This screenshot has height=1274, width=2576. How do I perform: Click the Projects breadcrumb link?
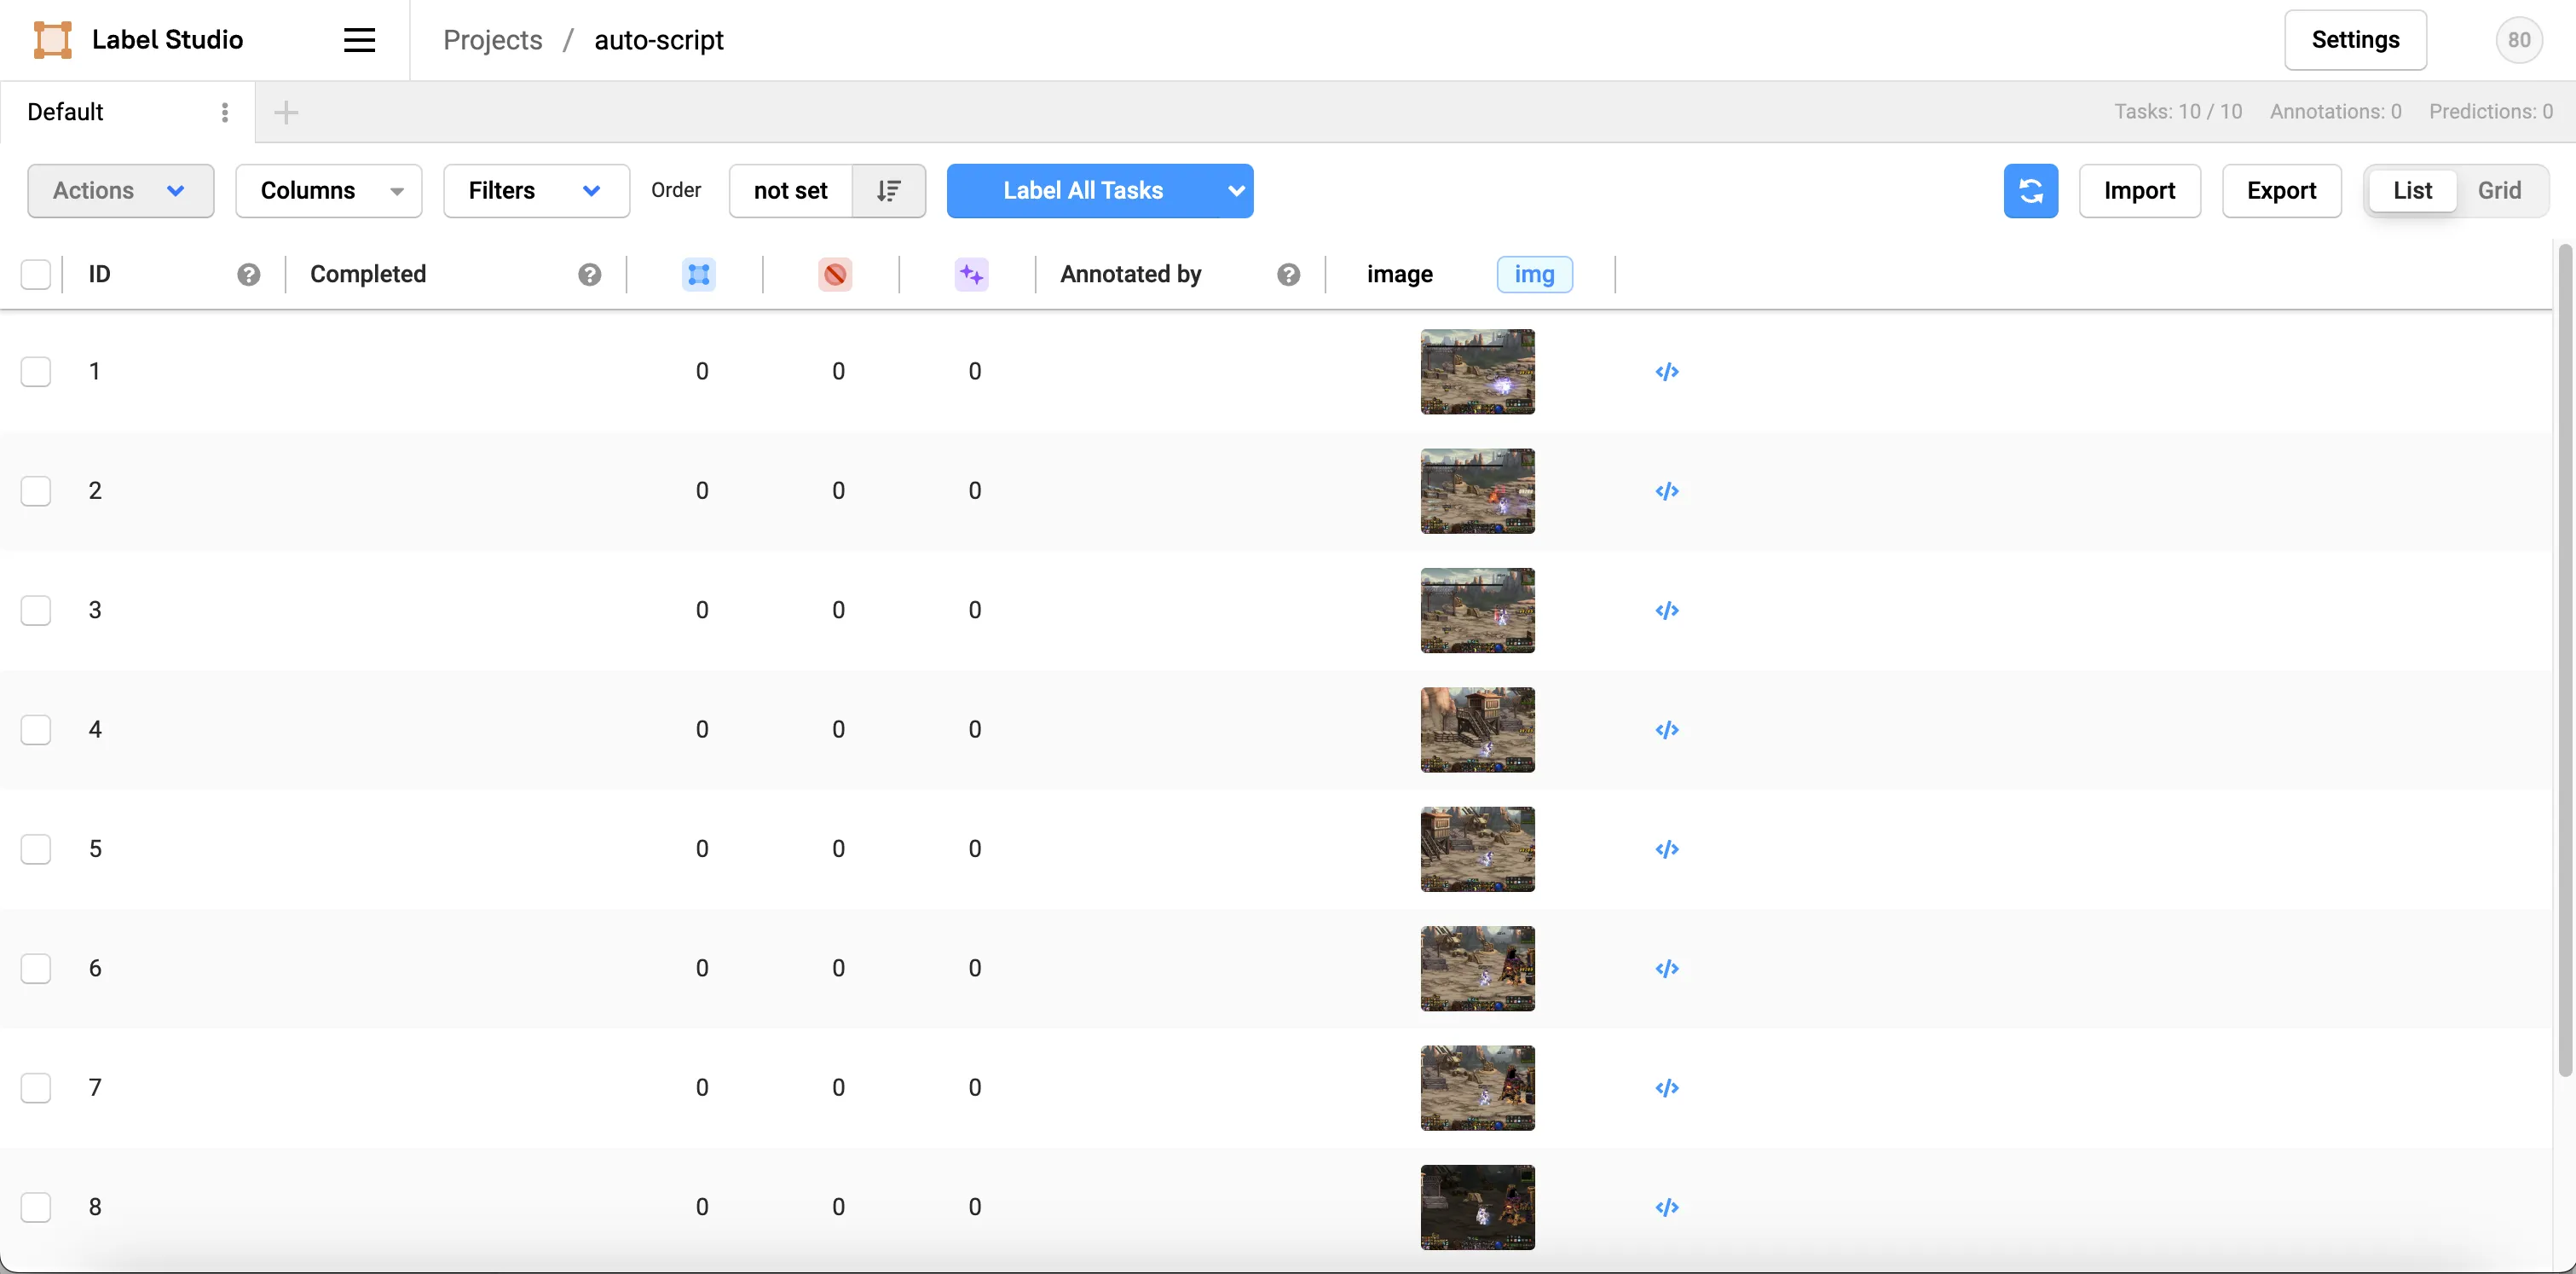pos(492,40)
